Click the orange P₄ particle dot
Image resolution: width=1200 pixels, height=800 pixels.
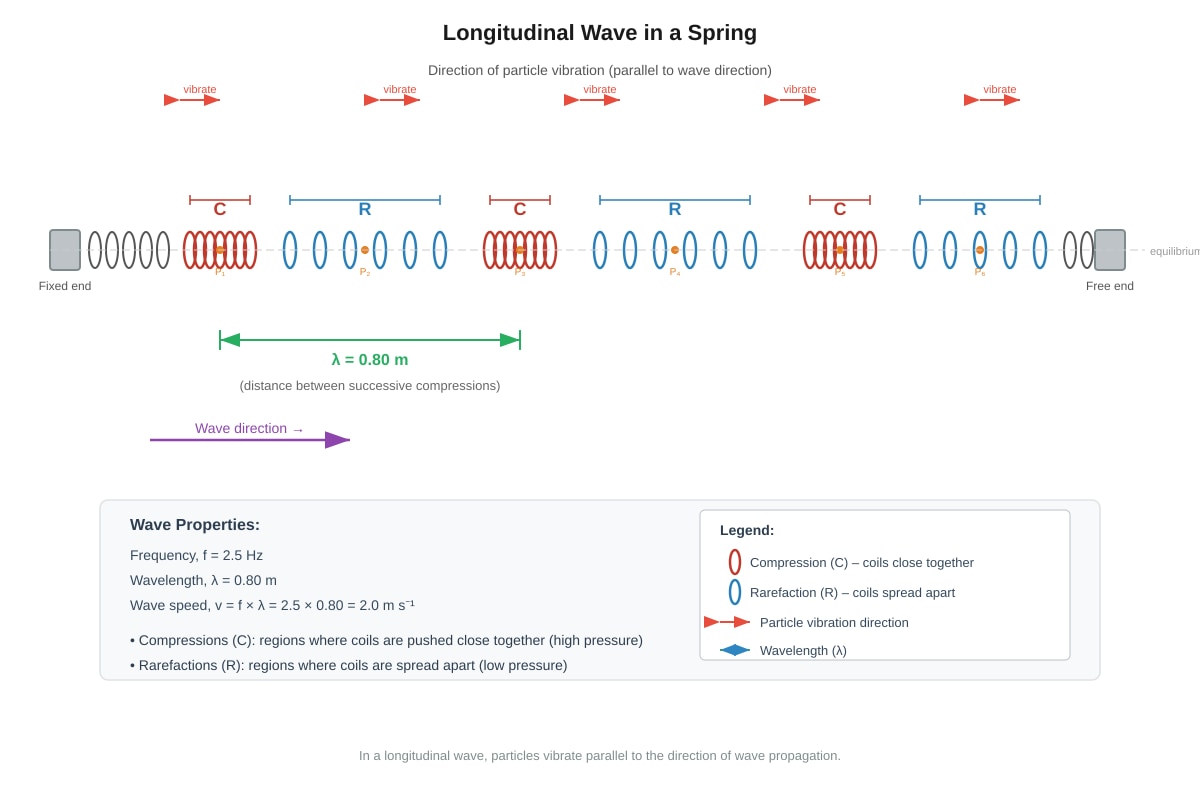[x=675, y=250]
